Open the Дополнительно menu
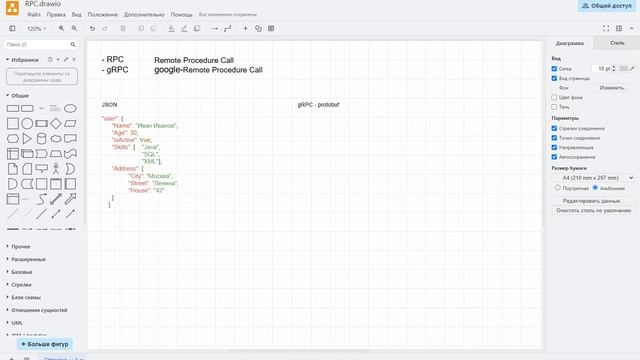Screen dimensions: 640x360 (144, 14)
